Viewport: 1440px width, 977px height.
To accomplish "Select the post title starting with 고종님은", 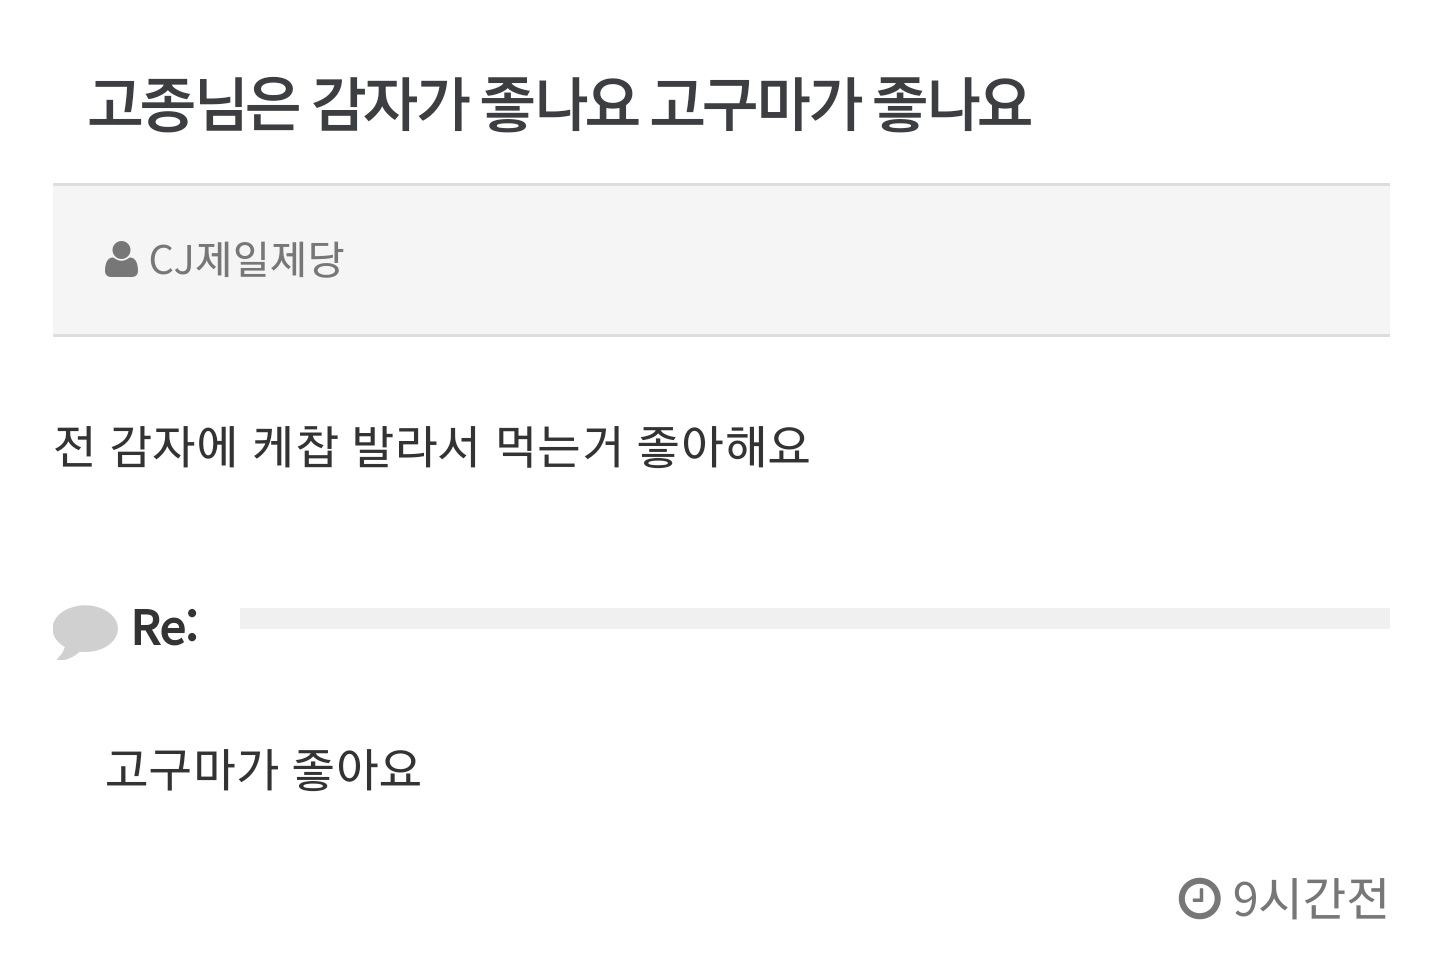I will 559,104.
